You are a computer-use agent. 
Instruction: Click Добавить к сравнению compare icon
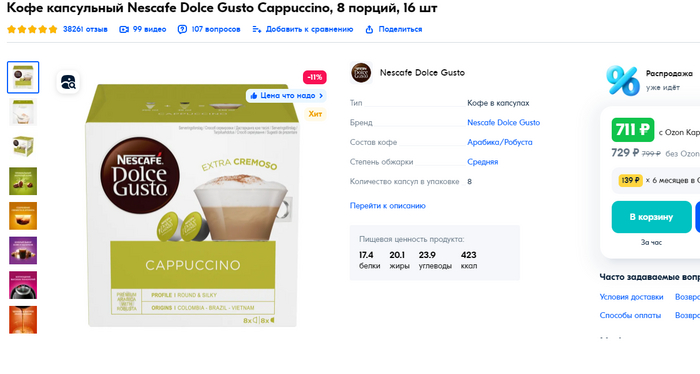(256, 29)
